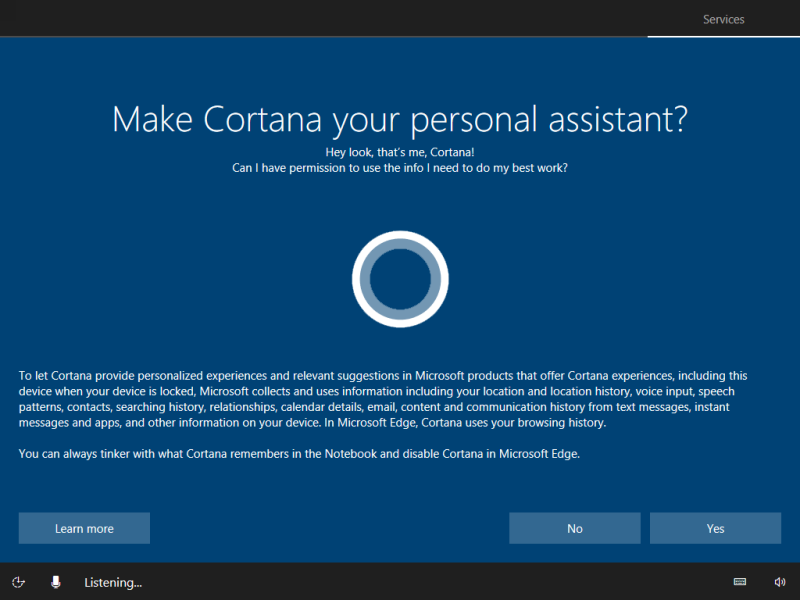Viewport: 800px width, 600px height.
Task: Accept Cortana by clicking Yes
Action: point(715,528)
